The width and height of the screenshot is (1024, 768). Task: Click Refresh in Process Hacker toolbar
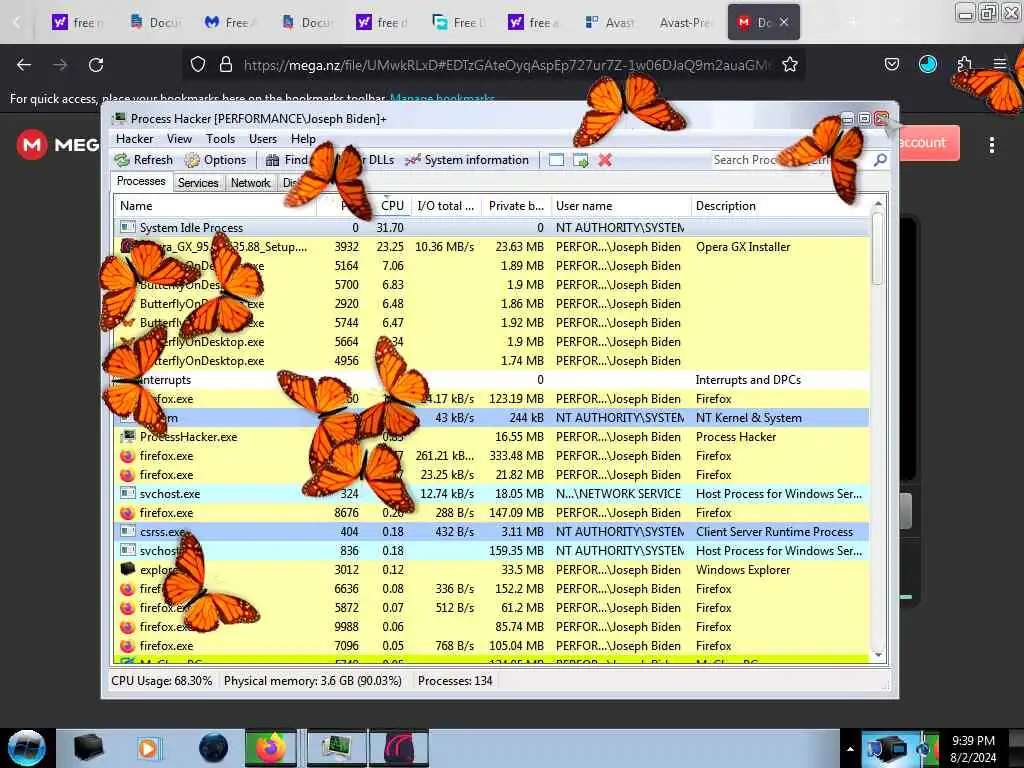144,160
